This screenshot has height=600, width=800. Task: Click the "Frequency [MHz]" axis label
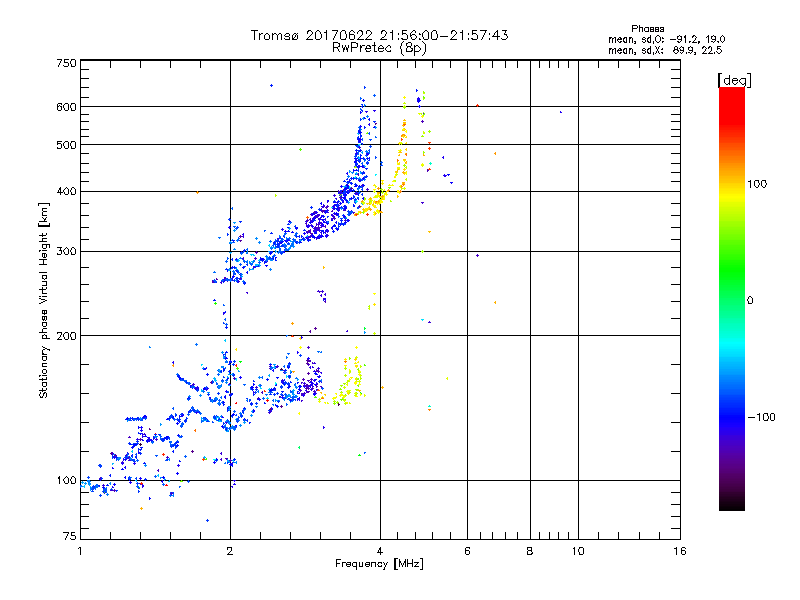[x=379, y=564]
